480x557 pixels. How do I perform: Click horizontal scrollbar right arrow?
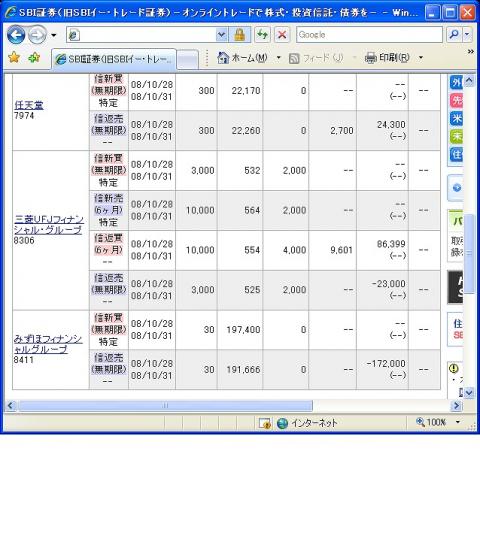pos(456,405)
